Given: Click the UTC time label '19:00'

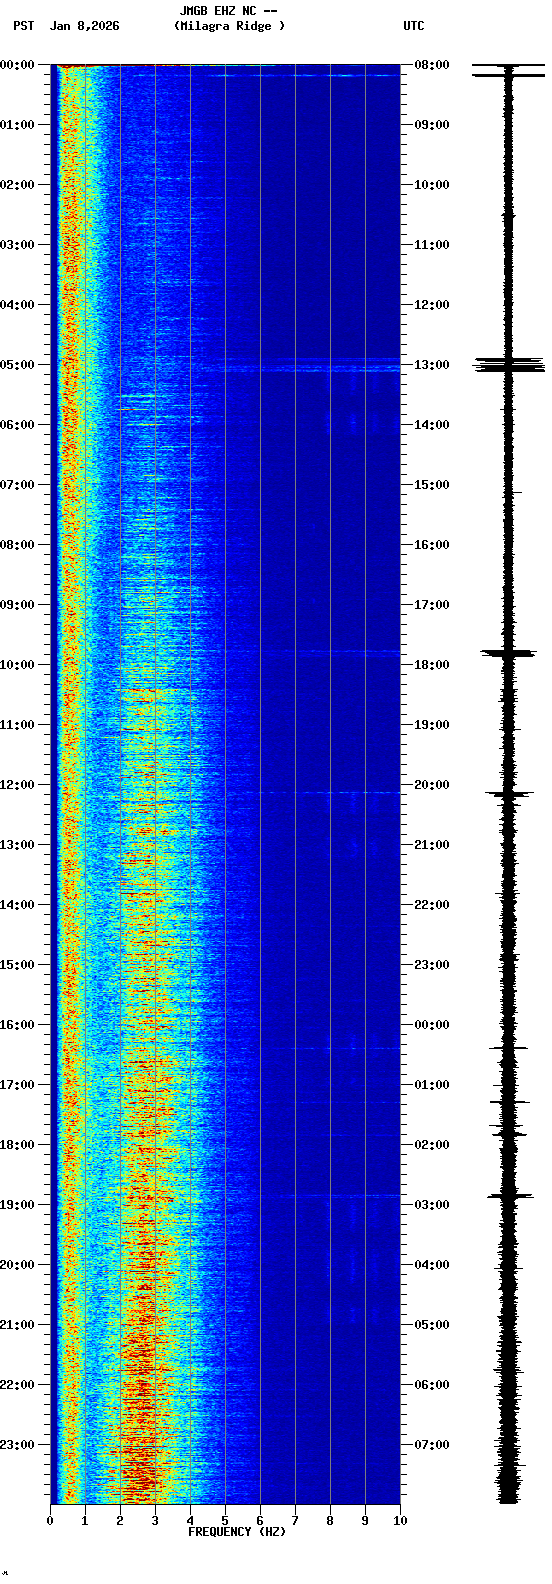Looking at the screenshot, I should 432,725.
